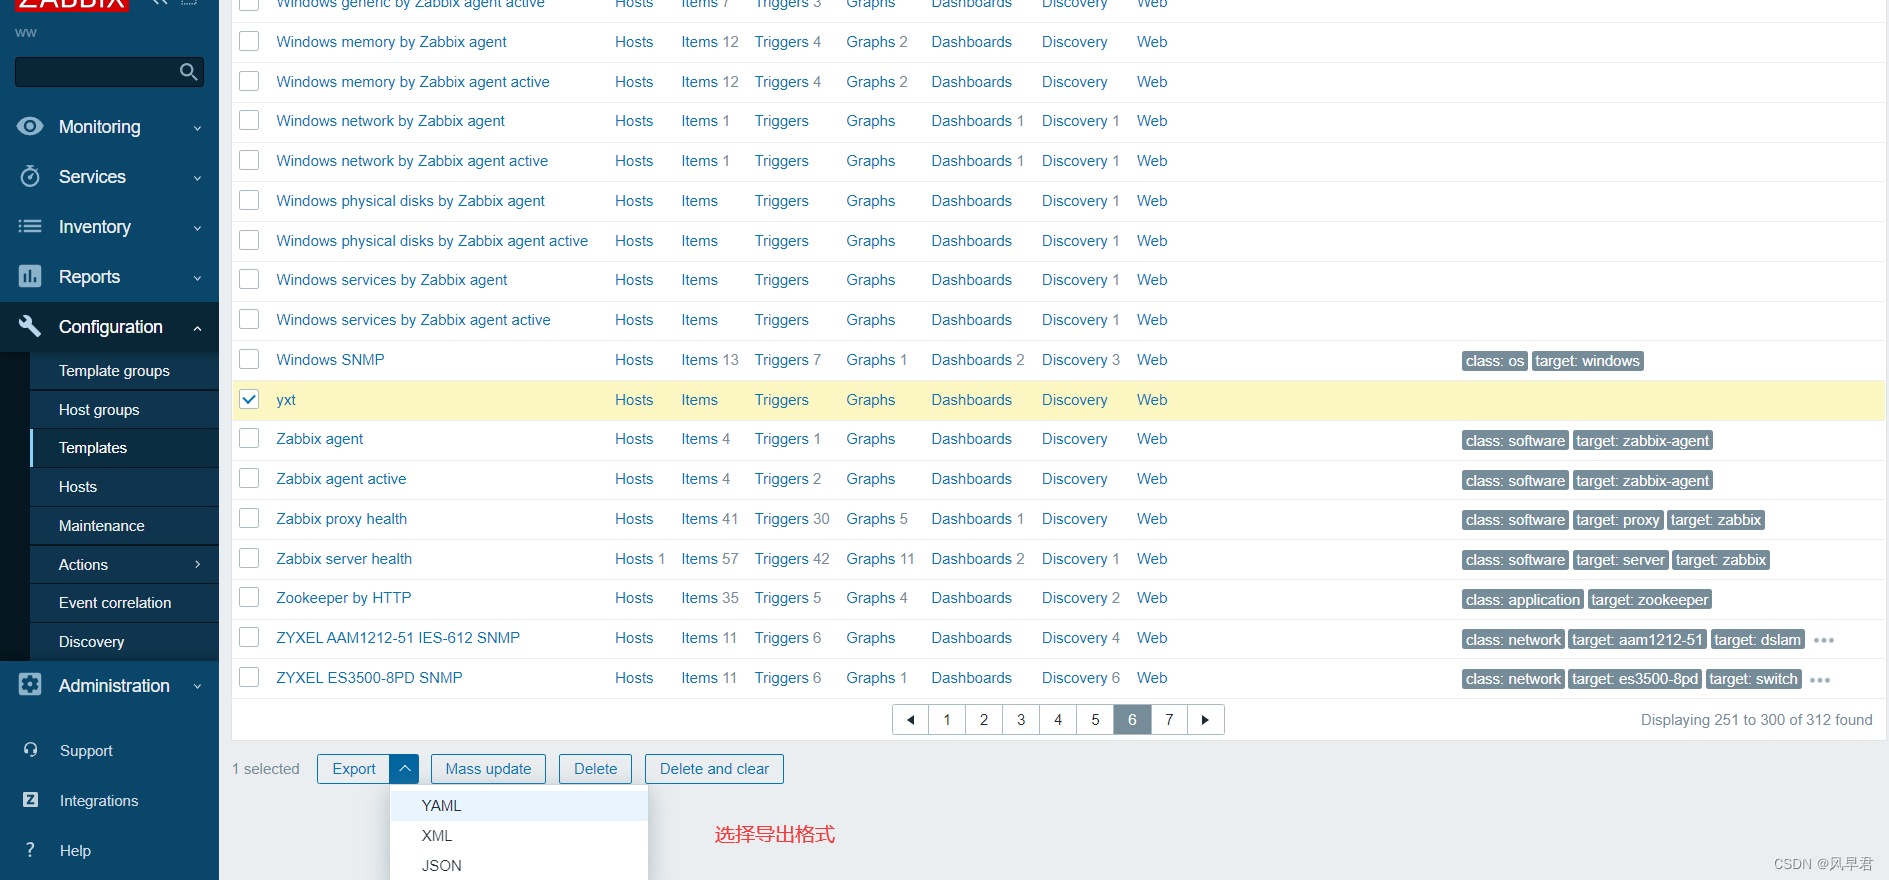Screen dimensions: 1889x880
Task: Check Zabbix proxy health checkbox
Action: [x=249, y=518]
